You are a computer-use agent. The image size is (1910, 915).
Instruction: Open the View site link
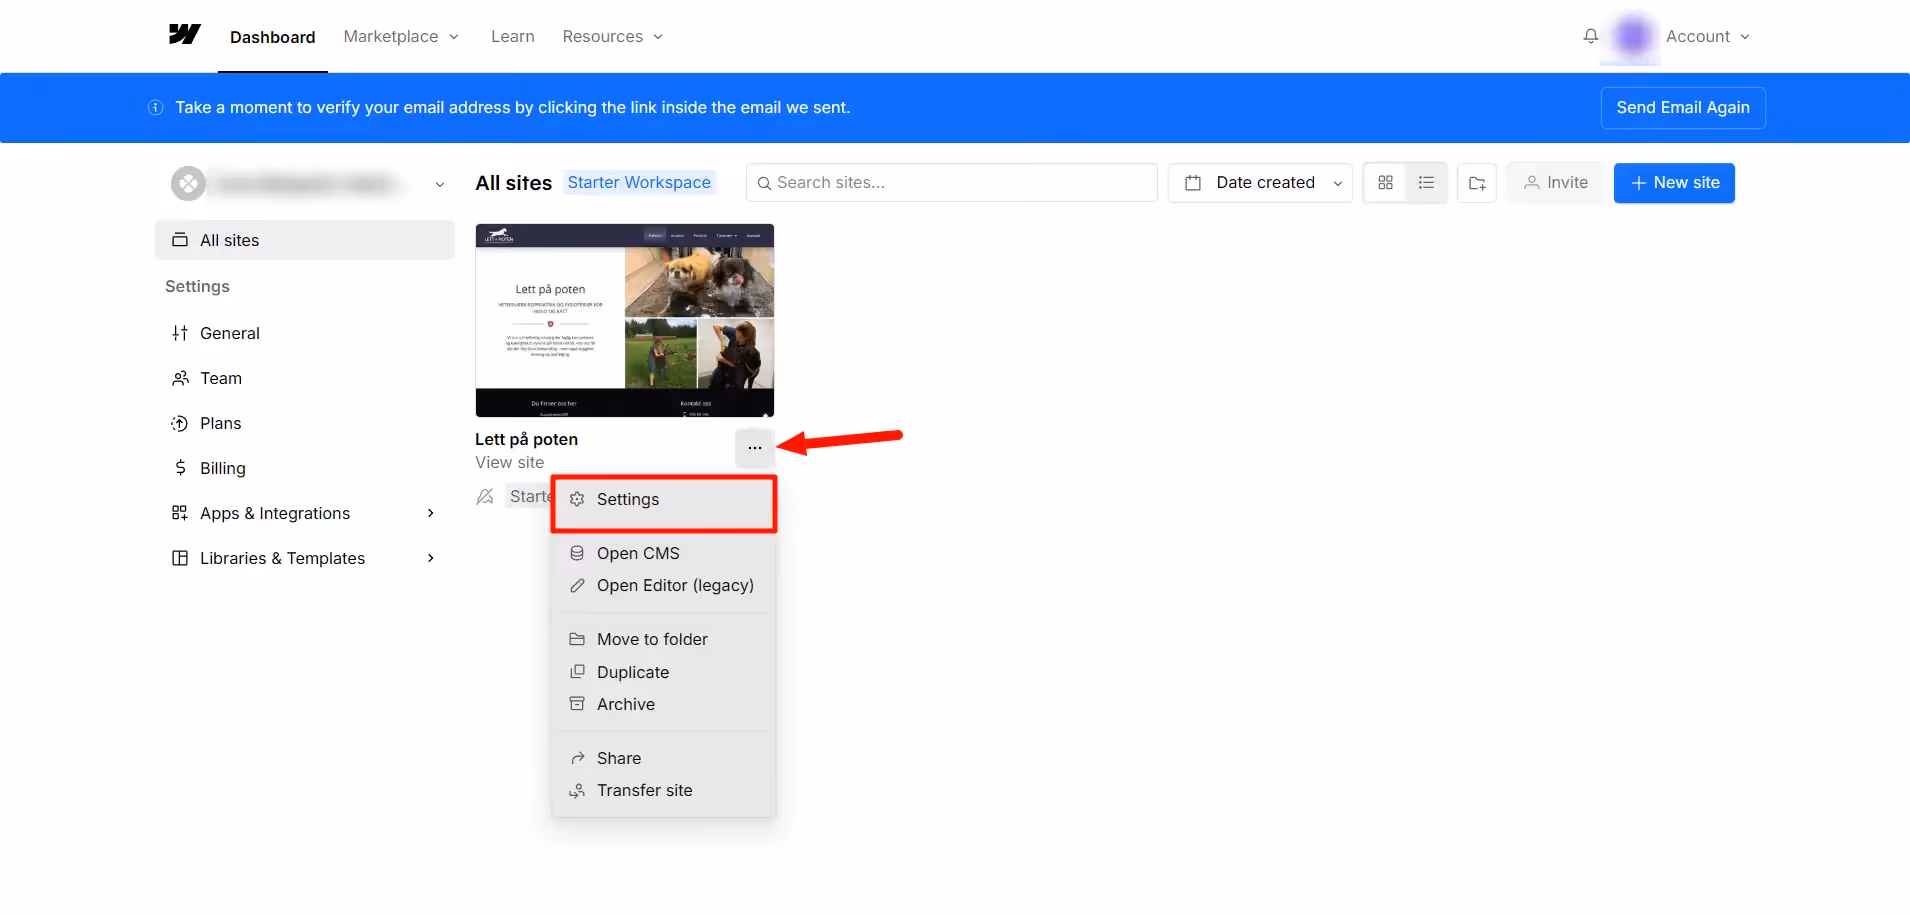[x=510, y=462]
